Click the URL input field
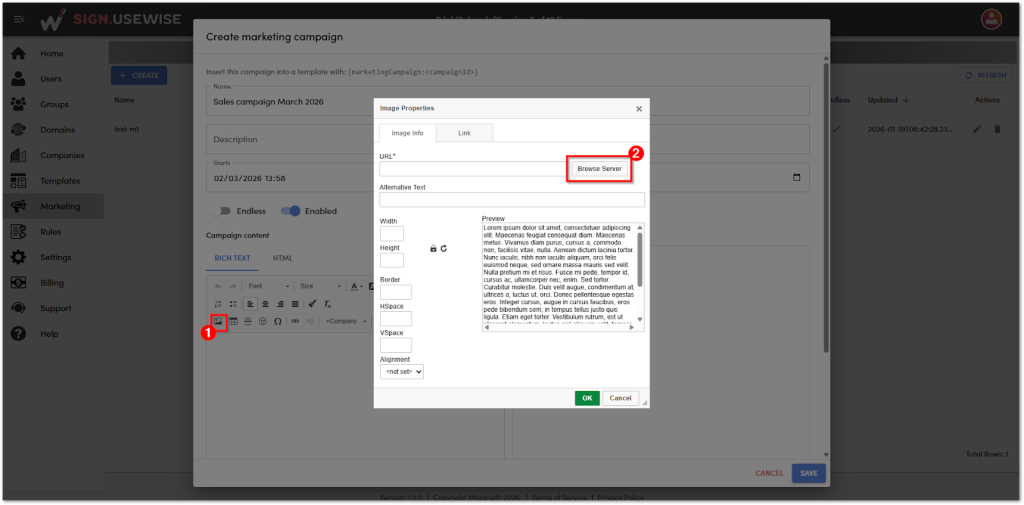 [471, 170]
